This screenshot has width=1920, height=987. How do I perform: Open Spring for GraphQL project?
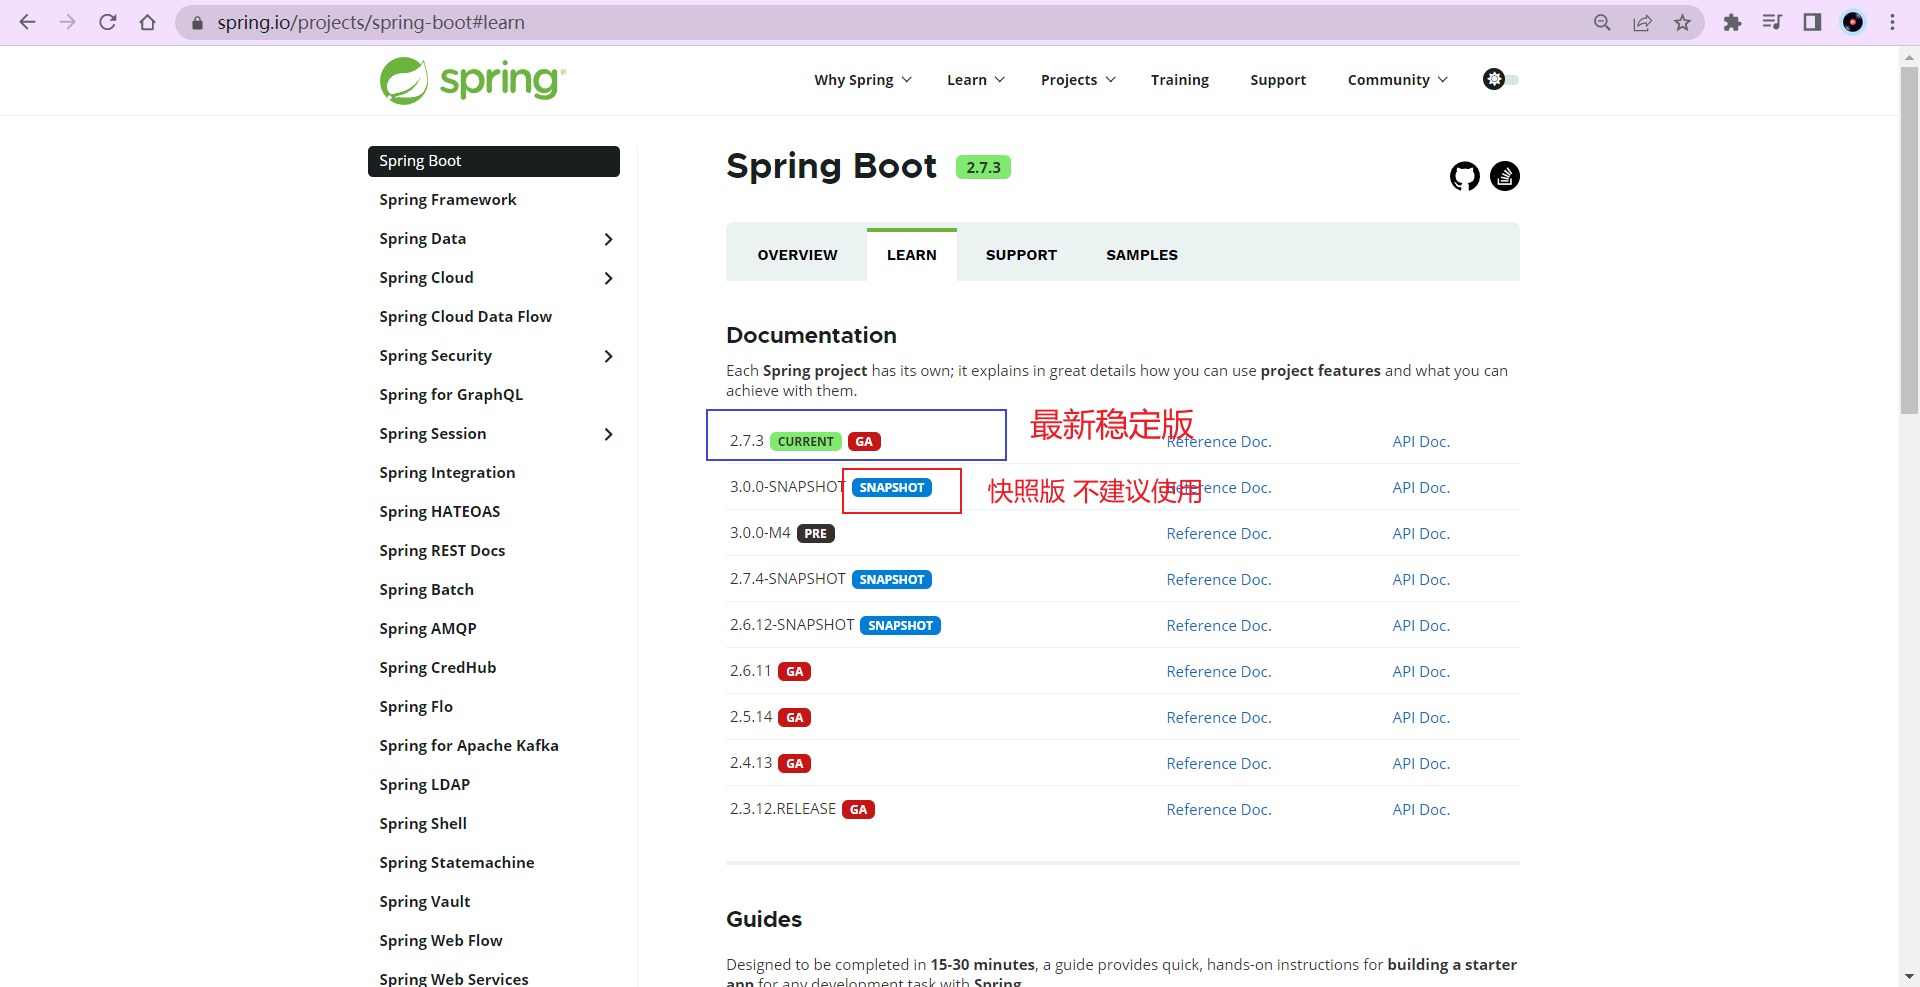point(451,395)
